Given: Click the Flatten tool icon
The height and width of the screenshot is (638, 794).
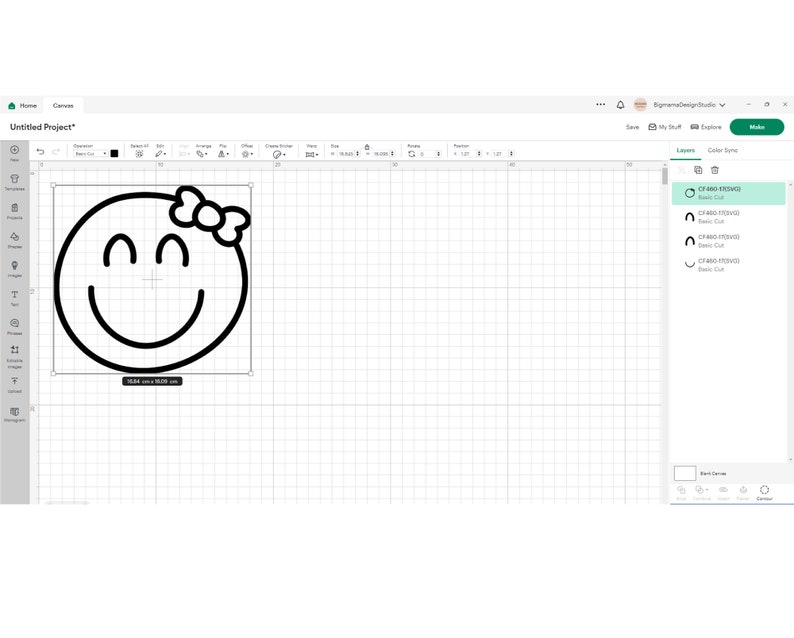Looking at the screenshot, I should click(x=743, y=492).
